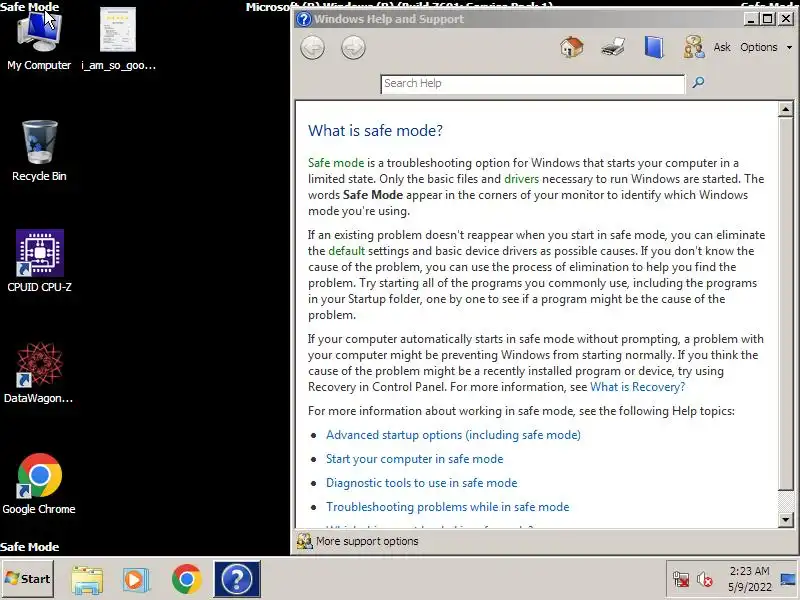Click the help scrollbar up arrow
The image size is (800, 600).
(785, 109)
